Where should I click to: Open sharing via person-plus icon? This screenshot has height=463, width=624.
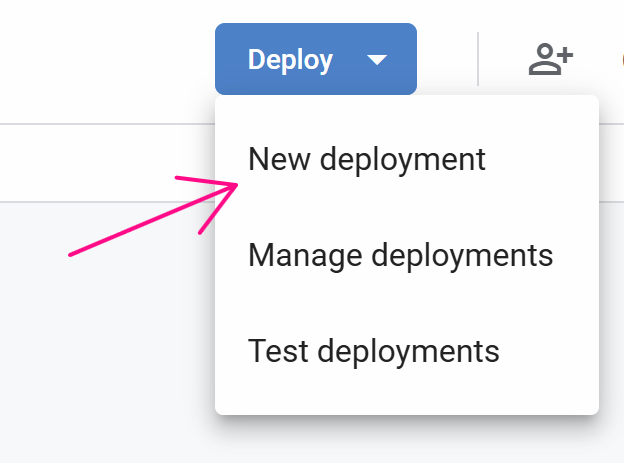pyautogui.click(x=550, y=60)
